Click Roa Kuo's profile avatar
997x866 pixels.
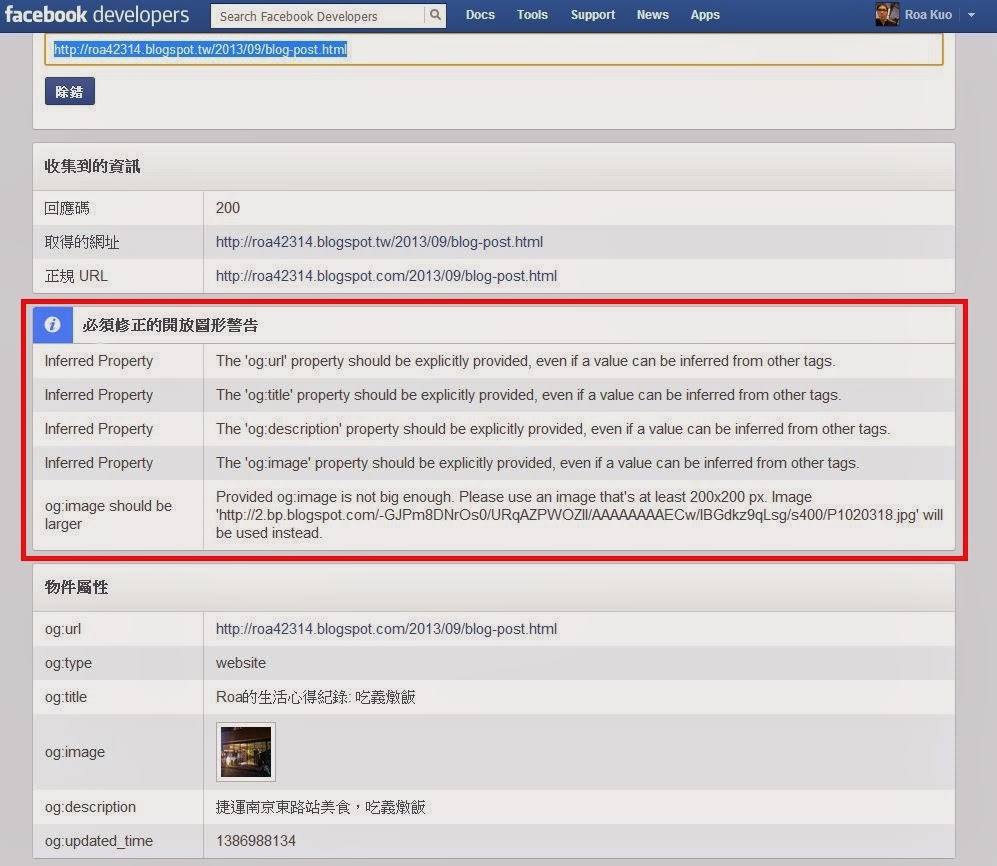[886, 14]
